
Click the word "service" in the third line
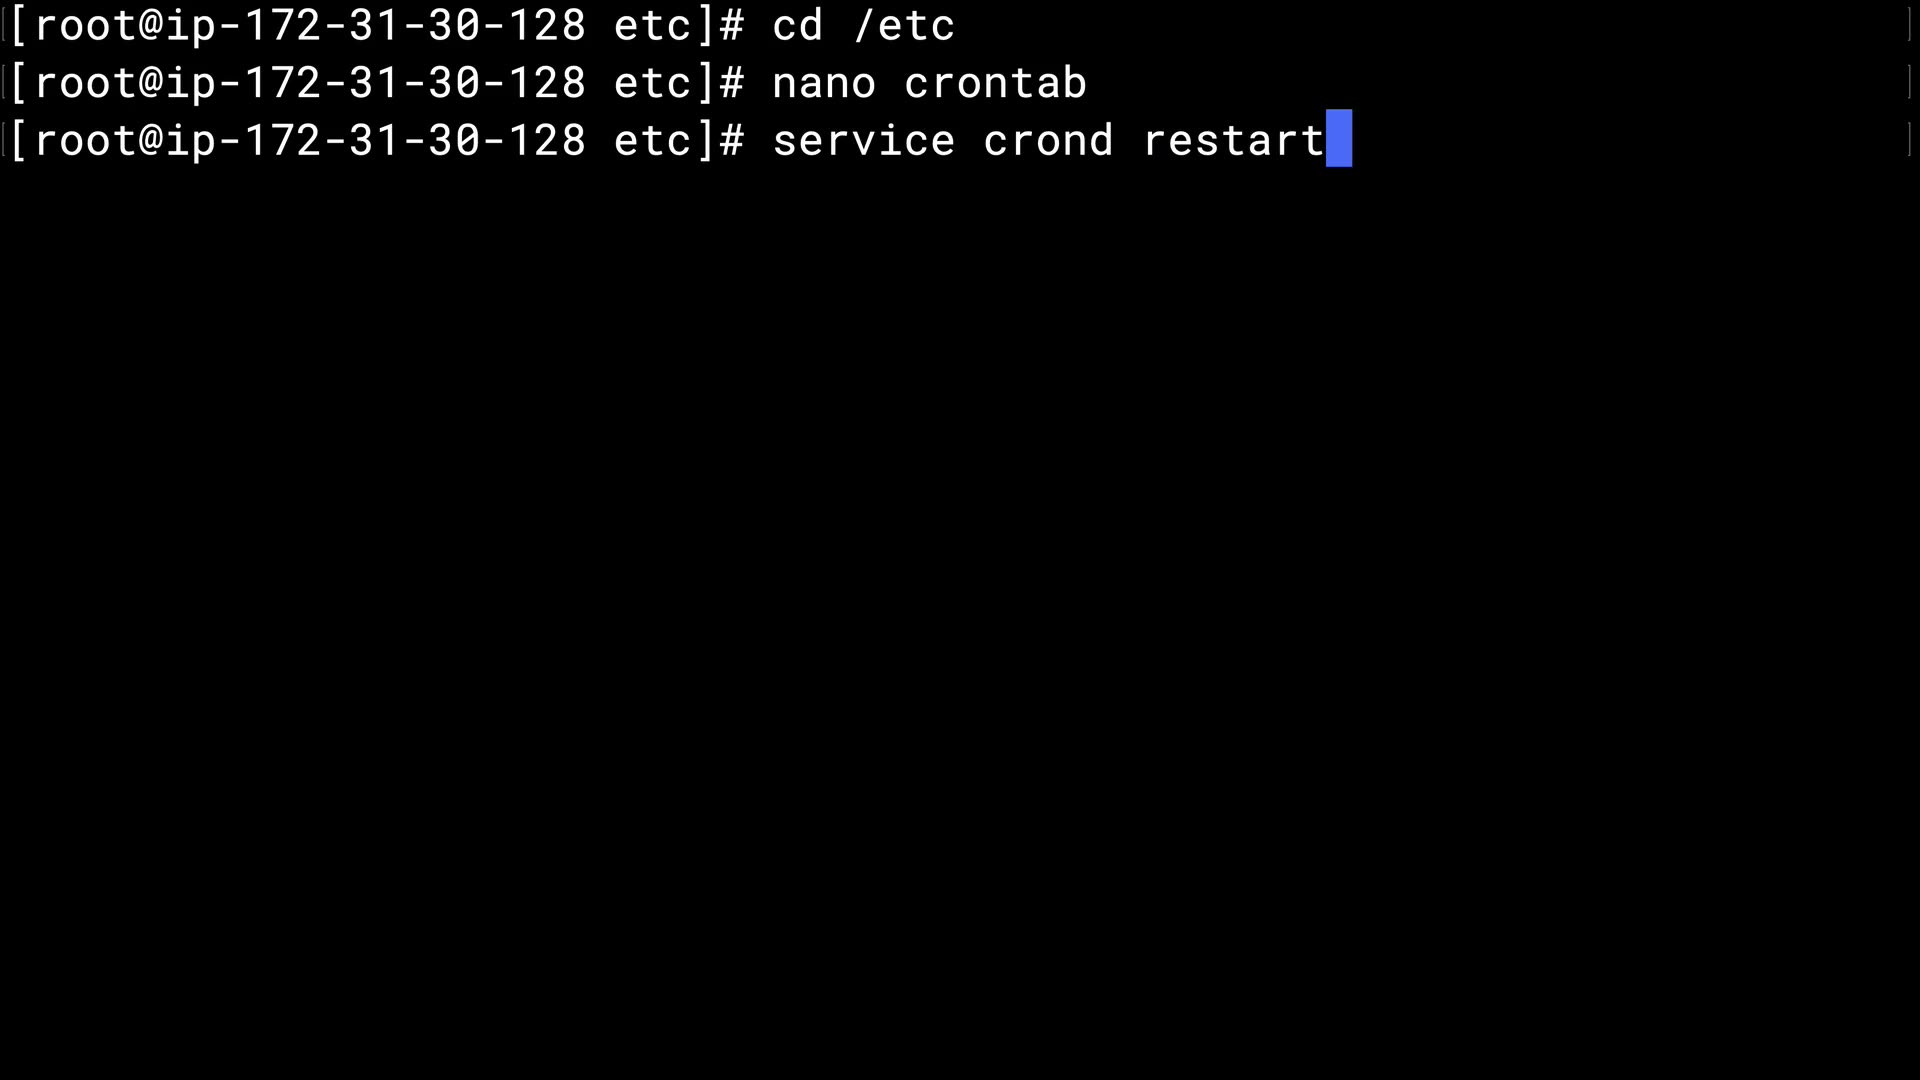click(863, 140)
